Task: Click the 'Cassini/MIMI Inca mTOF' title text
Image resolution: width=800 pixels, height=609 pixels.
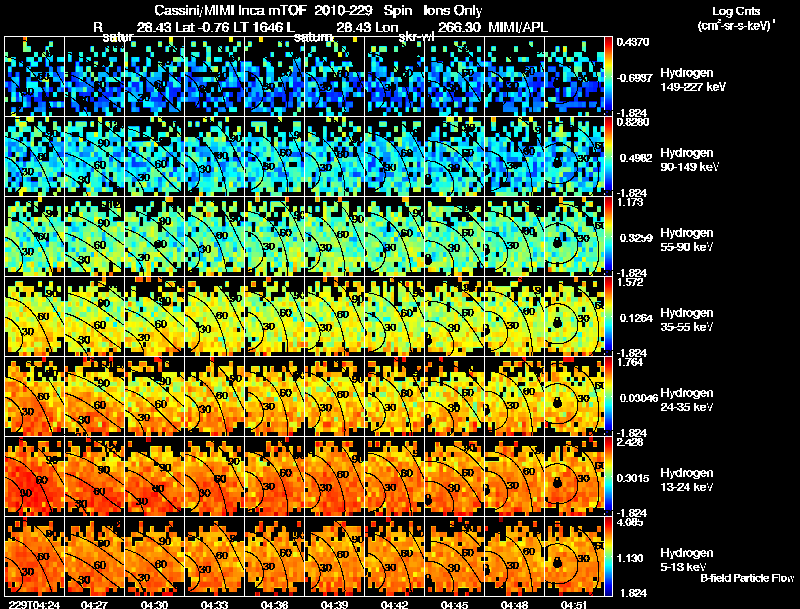Action: 230,11
